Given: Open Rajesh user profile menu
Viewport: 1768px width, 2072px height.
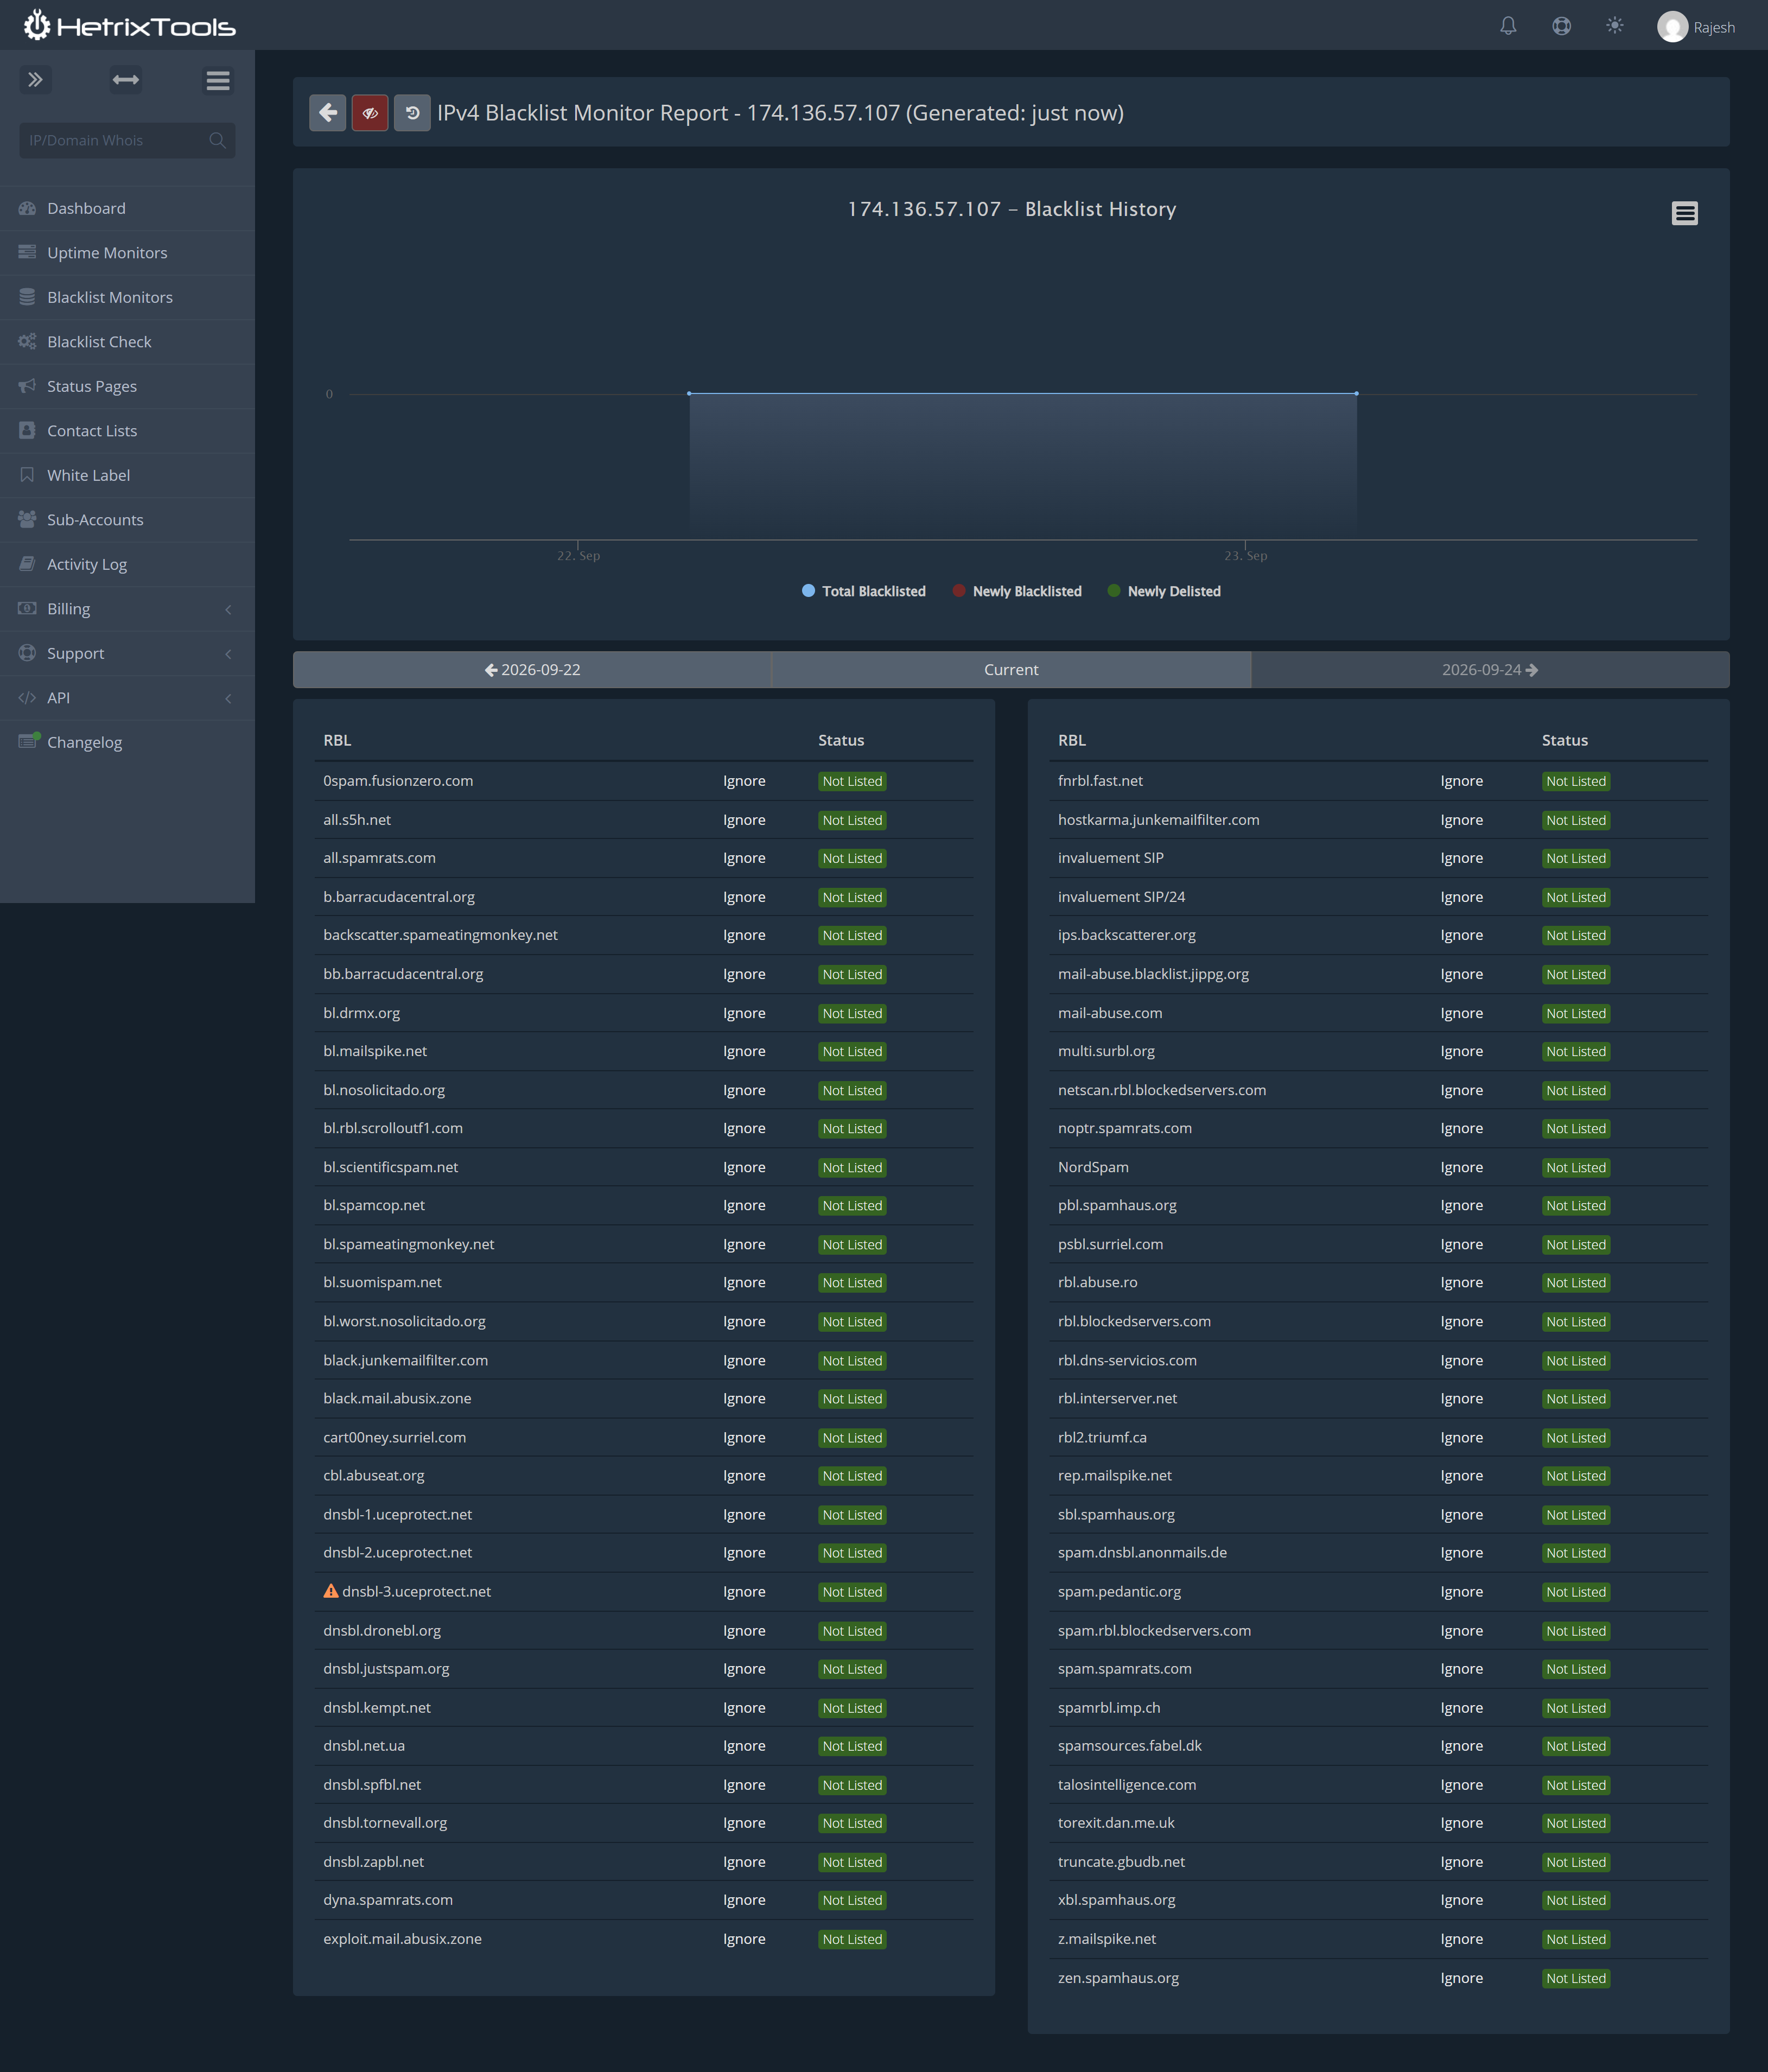Looking at the screenshot, I should point(1696,27).
